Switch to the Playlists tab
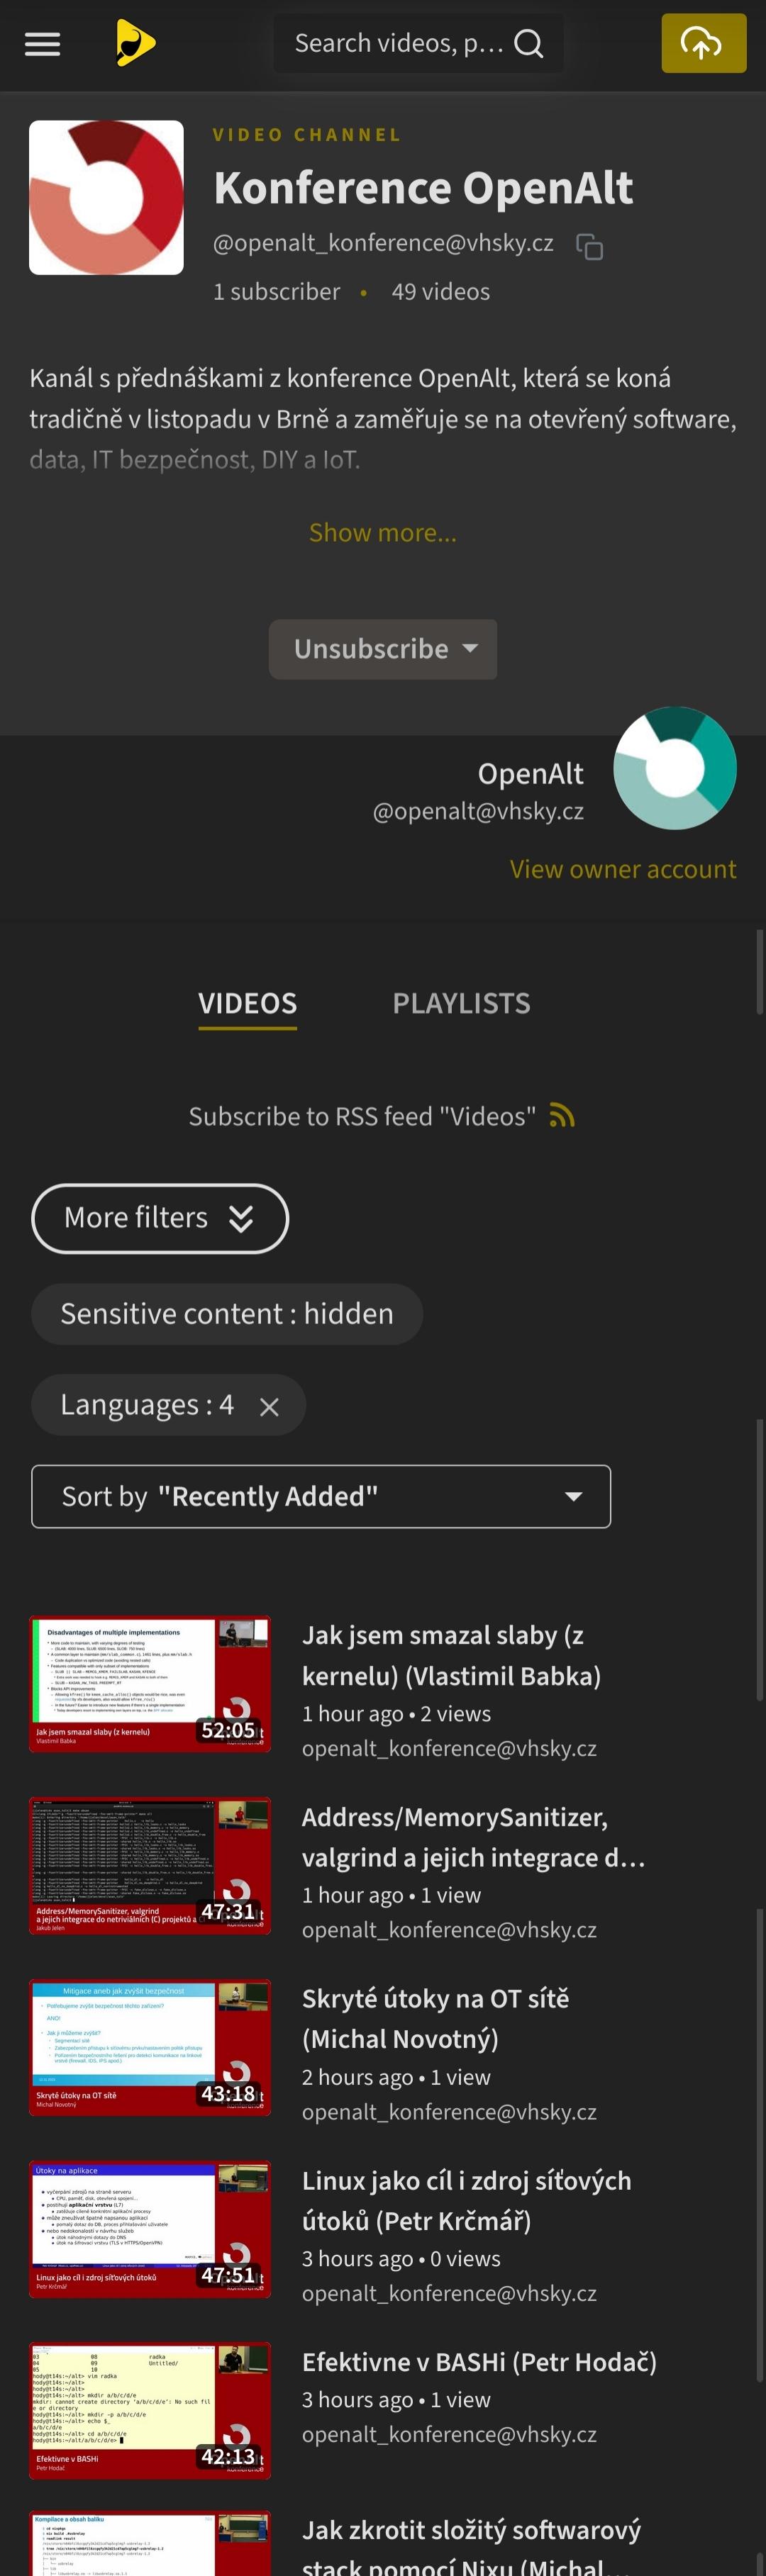 [461, 1003]
